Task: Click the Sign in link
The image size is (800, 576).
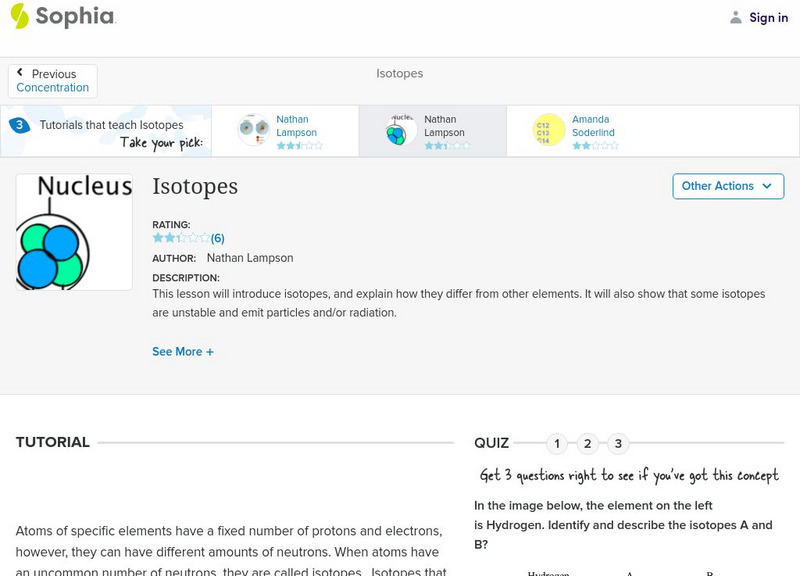Action: 768,17
